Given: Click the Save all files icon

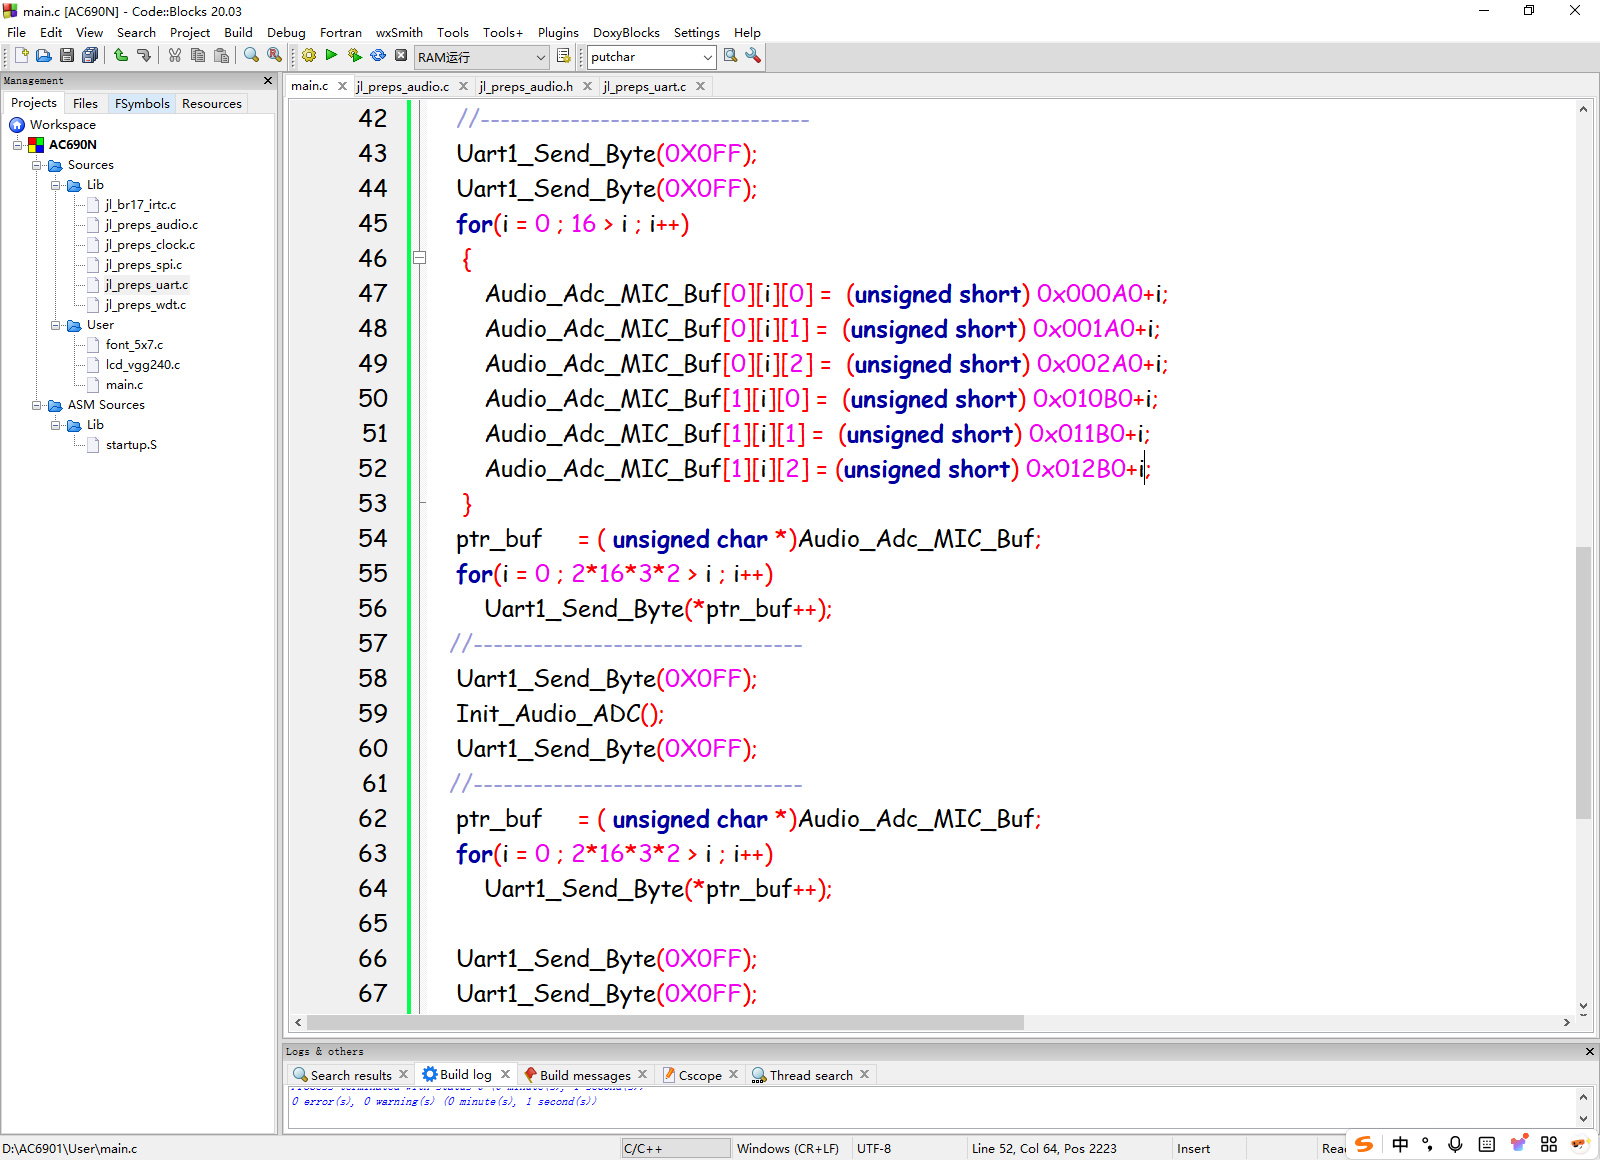Looking at the screenshot, I should (x=90, y=56).
